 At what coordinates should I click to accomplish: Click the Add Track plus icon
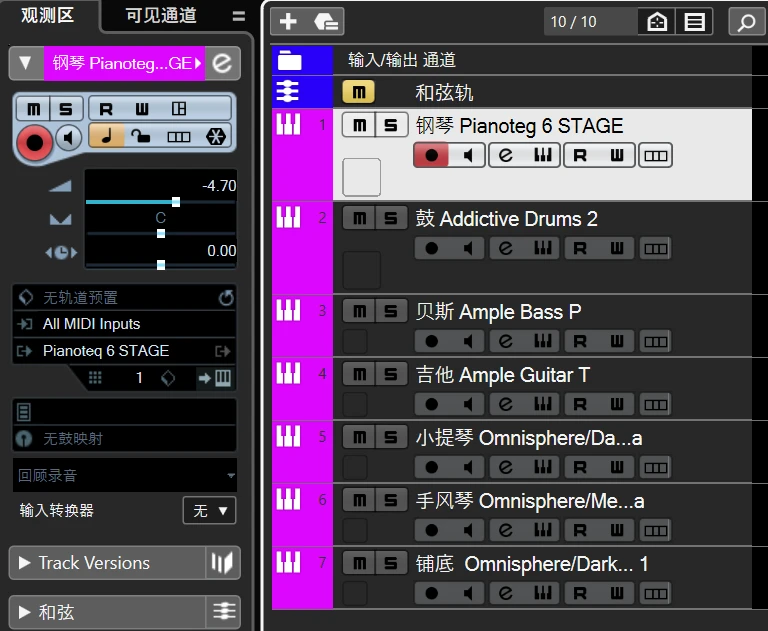(x=288, y=22)
